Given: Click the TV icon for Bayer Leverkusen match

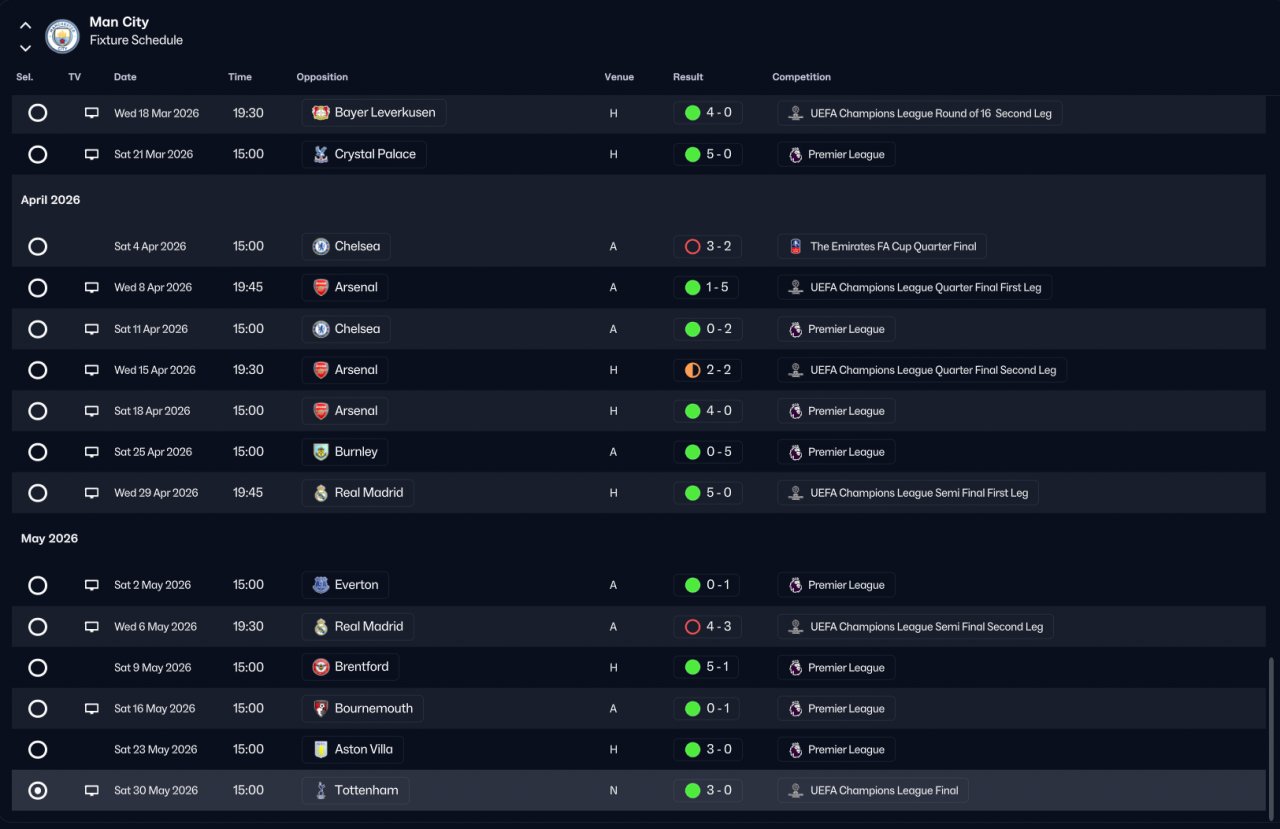Looking at the screenshot, I should (92, 113).
